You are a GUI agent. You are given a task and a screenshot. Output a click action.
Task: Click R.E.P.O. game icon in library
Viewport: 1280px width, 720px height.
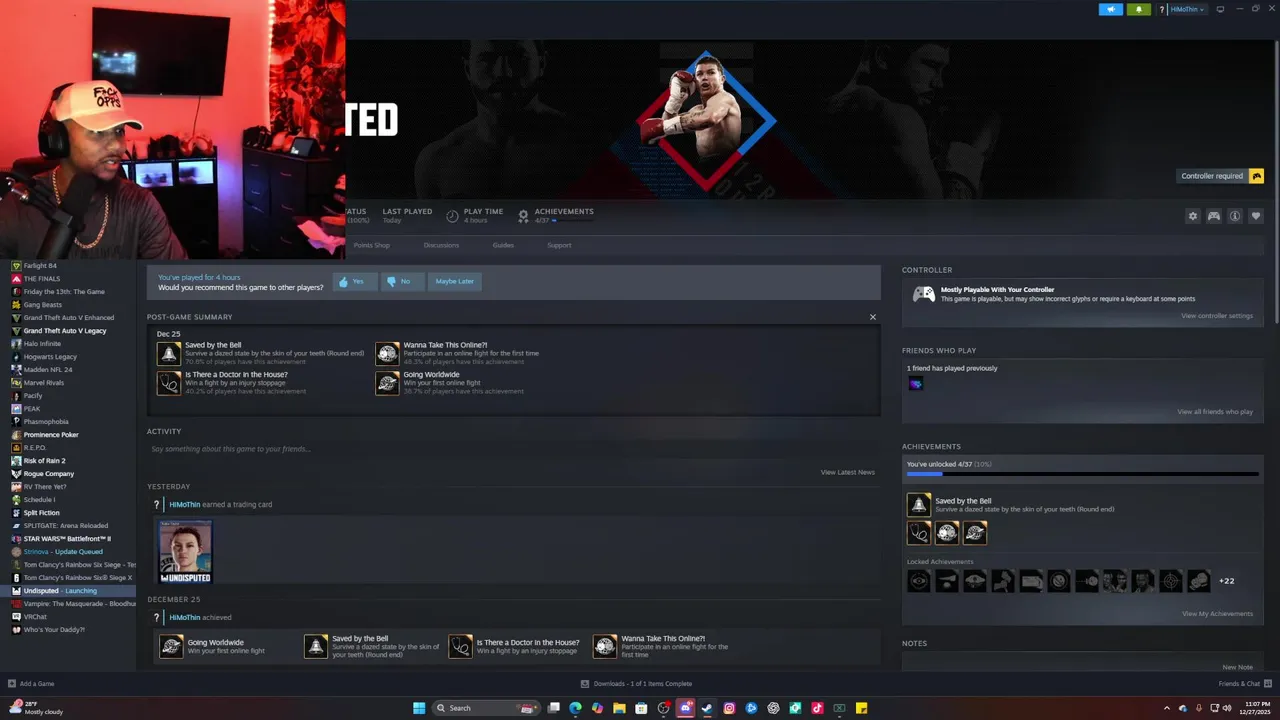click(16, 448)
